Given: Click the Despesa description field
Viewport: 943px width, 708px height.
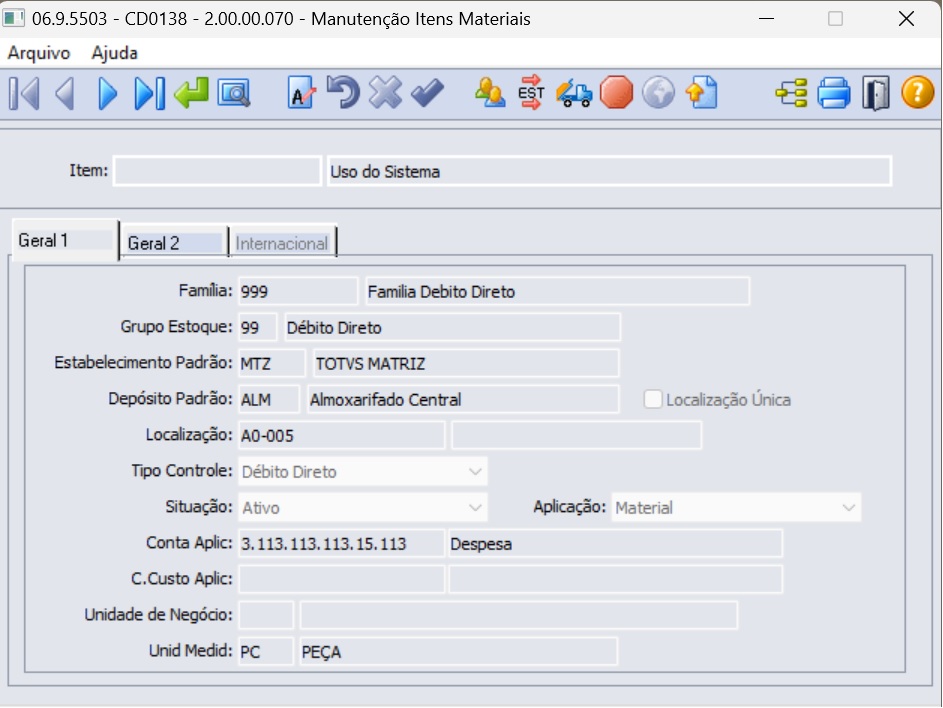Looking at the screenshot, I should pyautogui.click(x=615, y=544).
